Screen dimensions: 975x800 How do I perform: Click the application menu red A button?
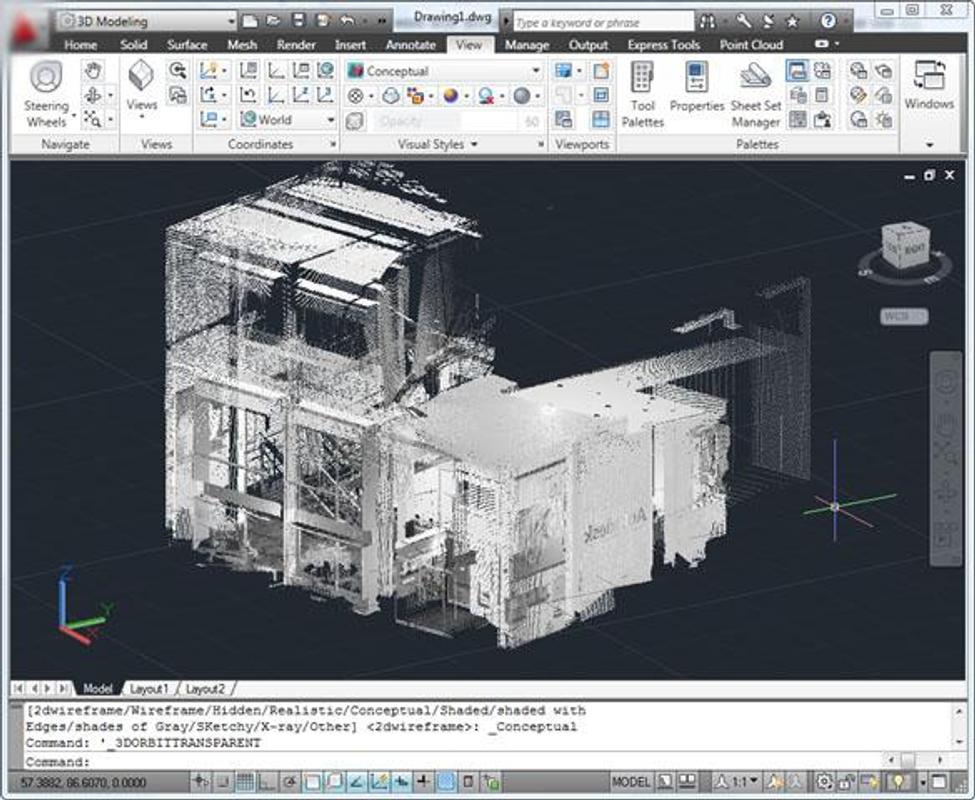(24, 30)
